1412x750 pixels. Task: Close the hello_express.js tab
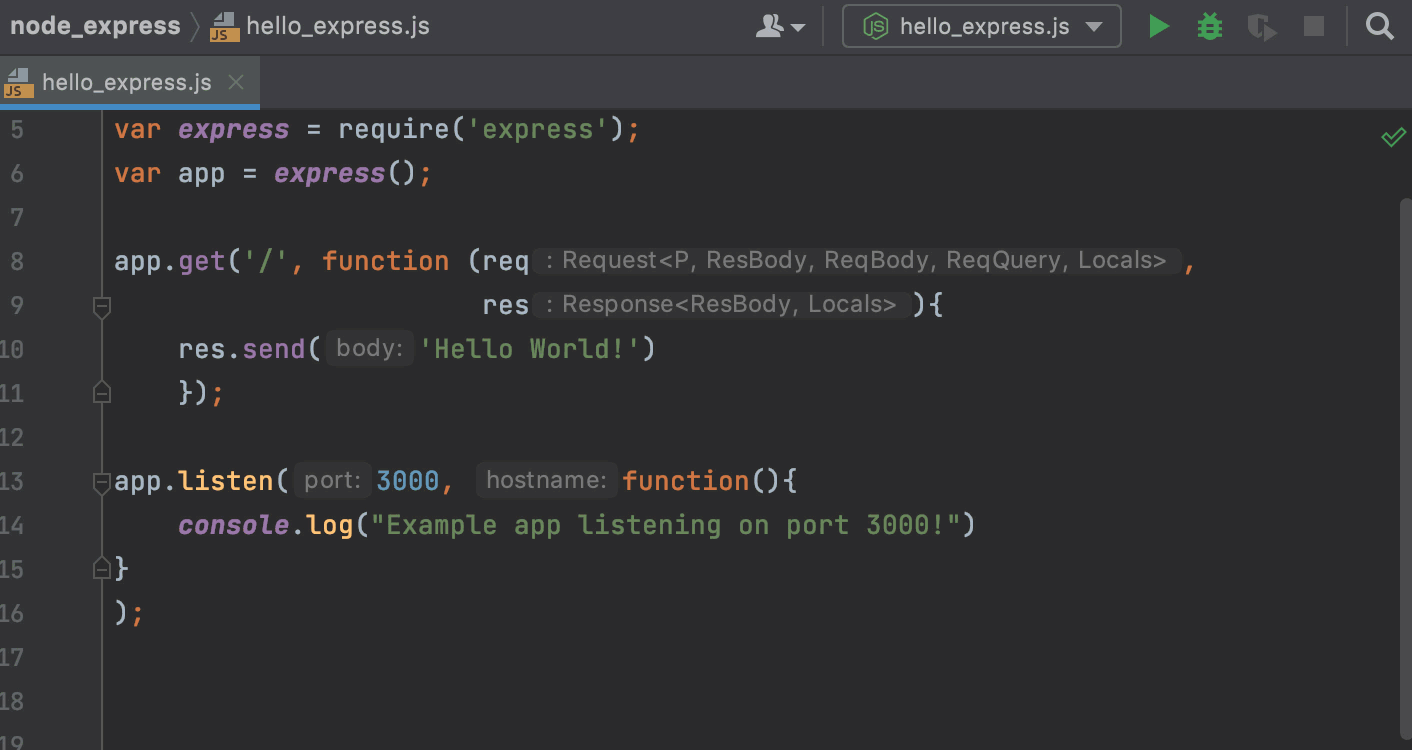tap(236, 82)
